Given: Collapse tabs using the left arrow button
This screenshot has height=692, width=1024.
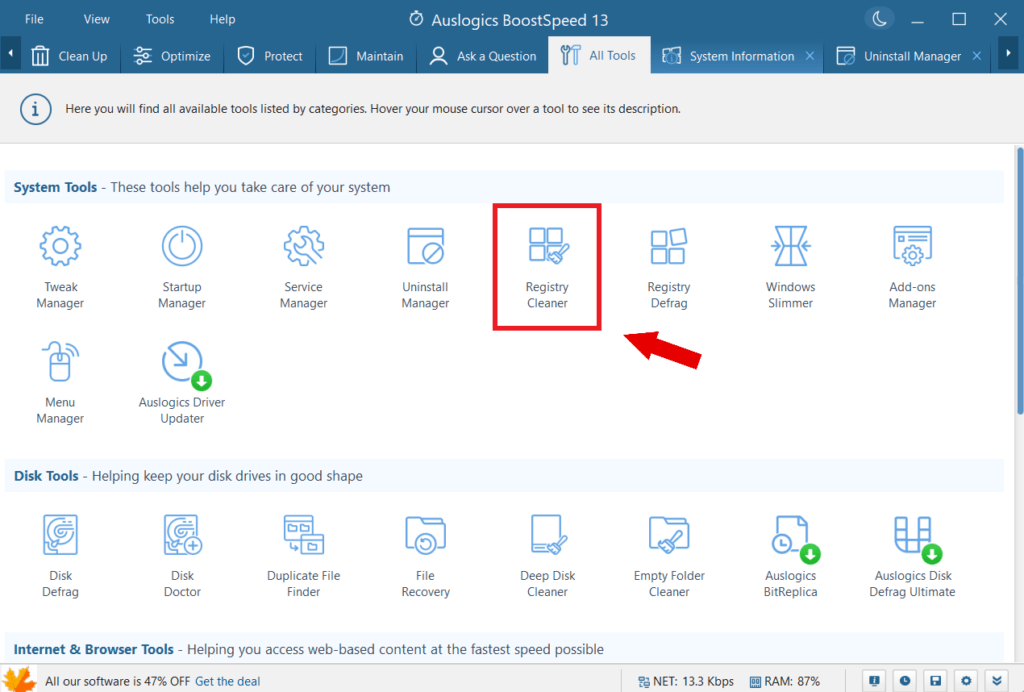Looking at the screenshot, I should [10, 55].
